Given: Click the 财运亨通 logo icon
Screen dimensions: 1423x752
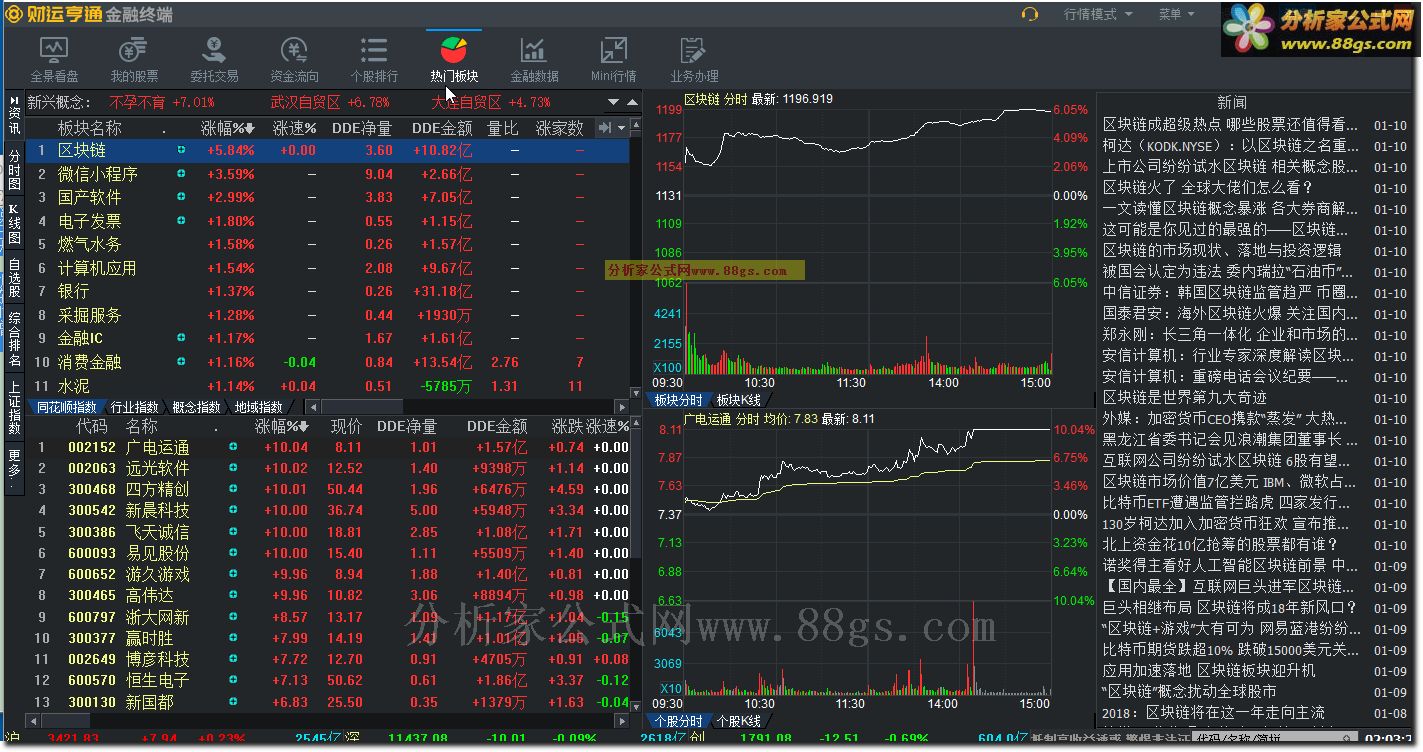Looking at the screenshot, I should [13, 14].
